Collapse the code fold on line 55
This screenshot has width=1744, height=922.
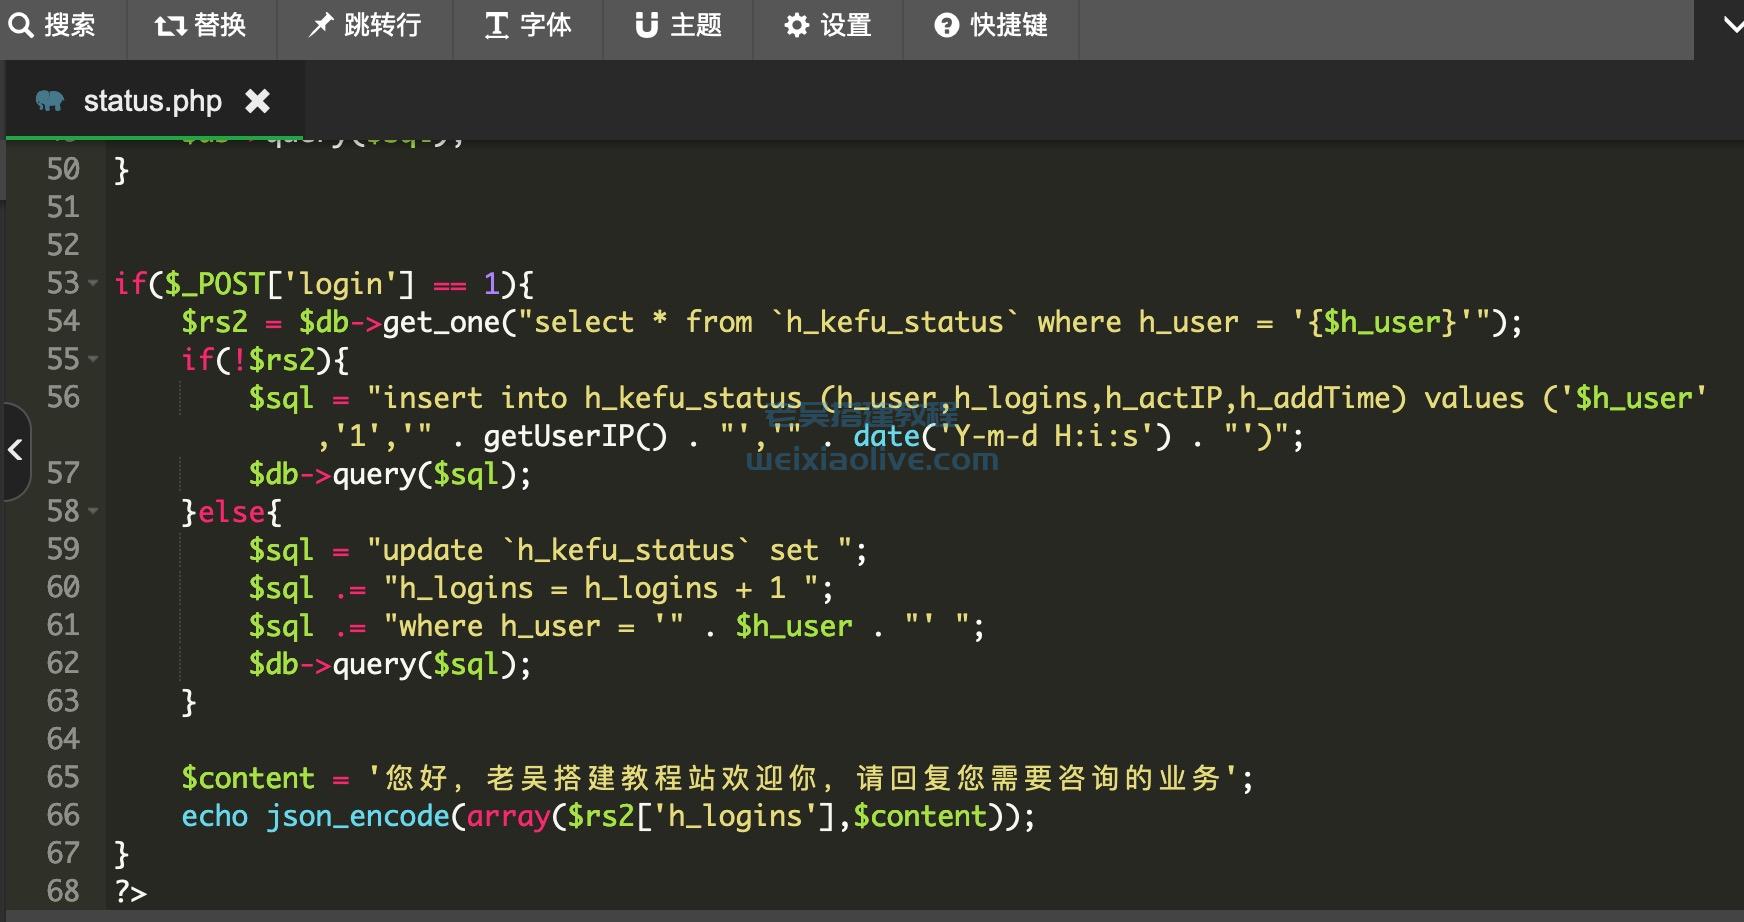(x=93, y=359)
